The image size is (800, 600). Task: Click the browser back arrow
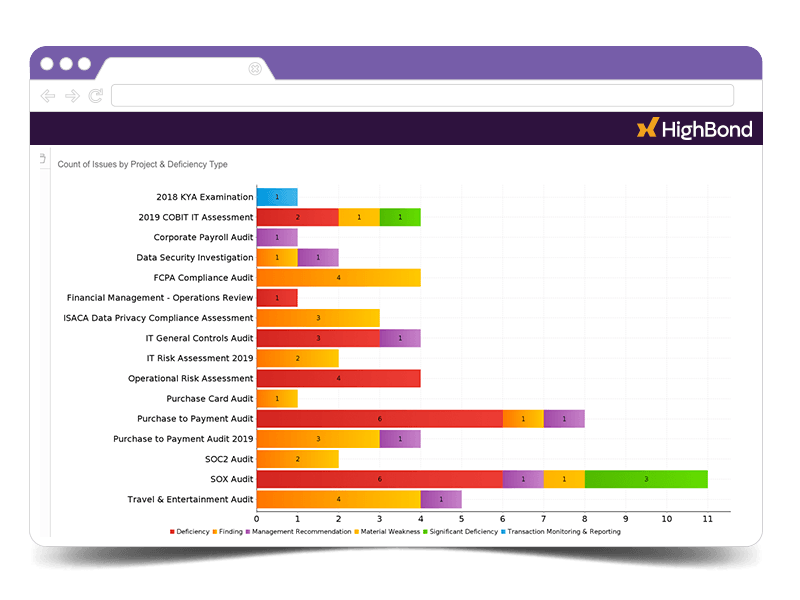(x=48, y=96)
